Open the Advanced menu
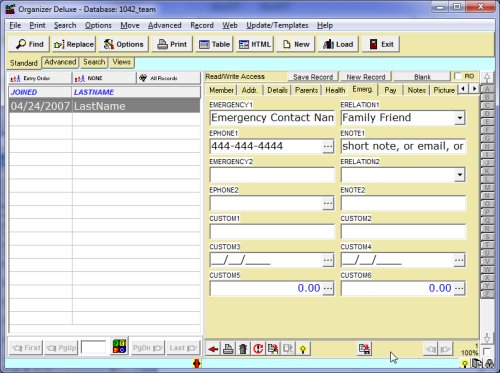Image resolution: width=500 pixels, height=373 pixels. (x=165, y=25)
